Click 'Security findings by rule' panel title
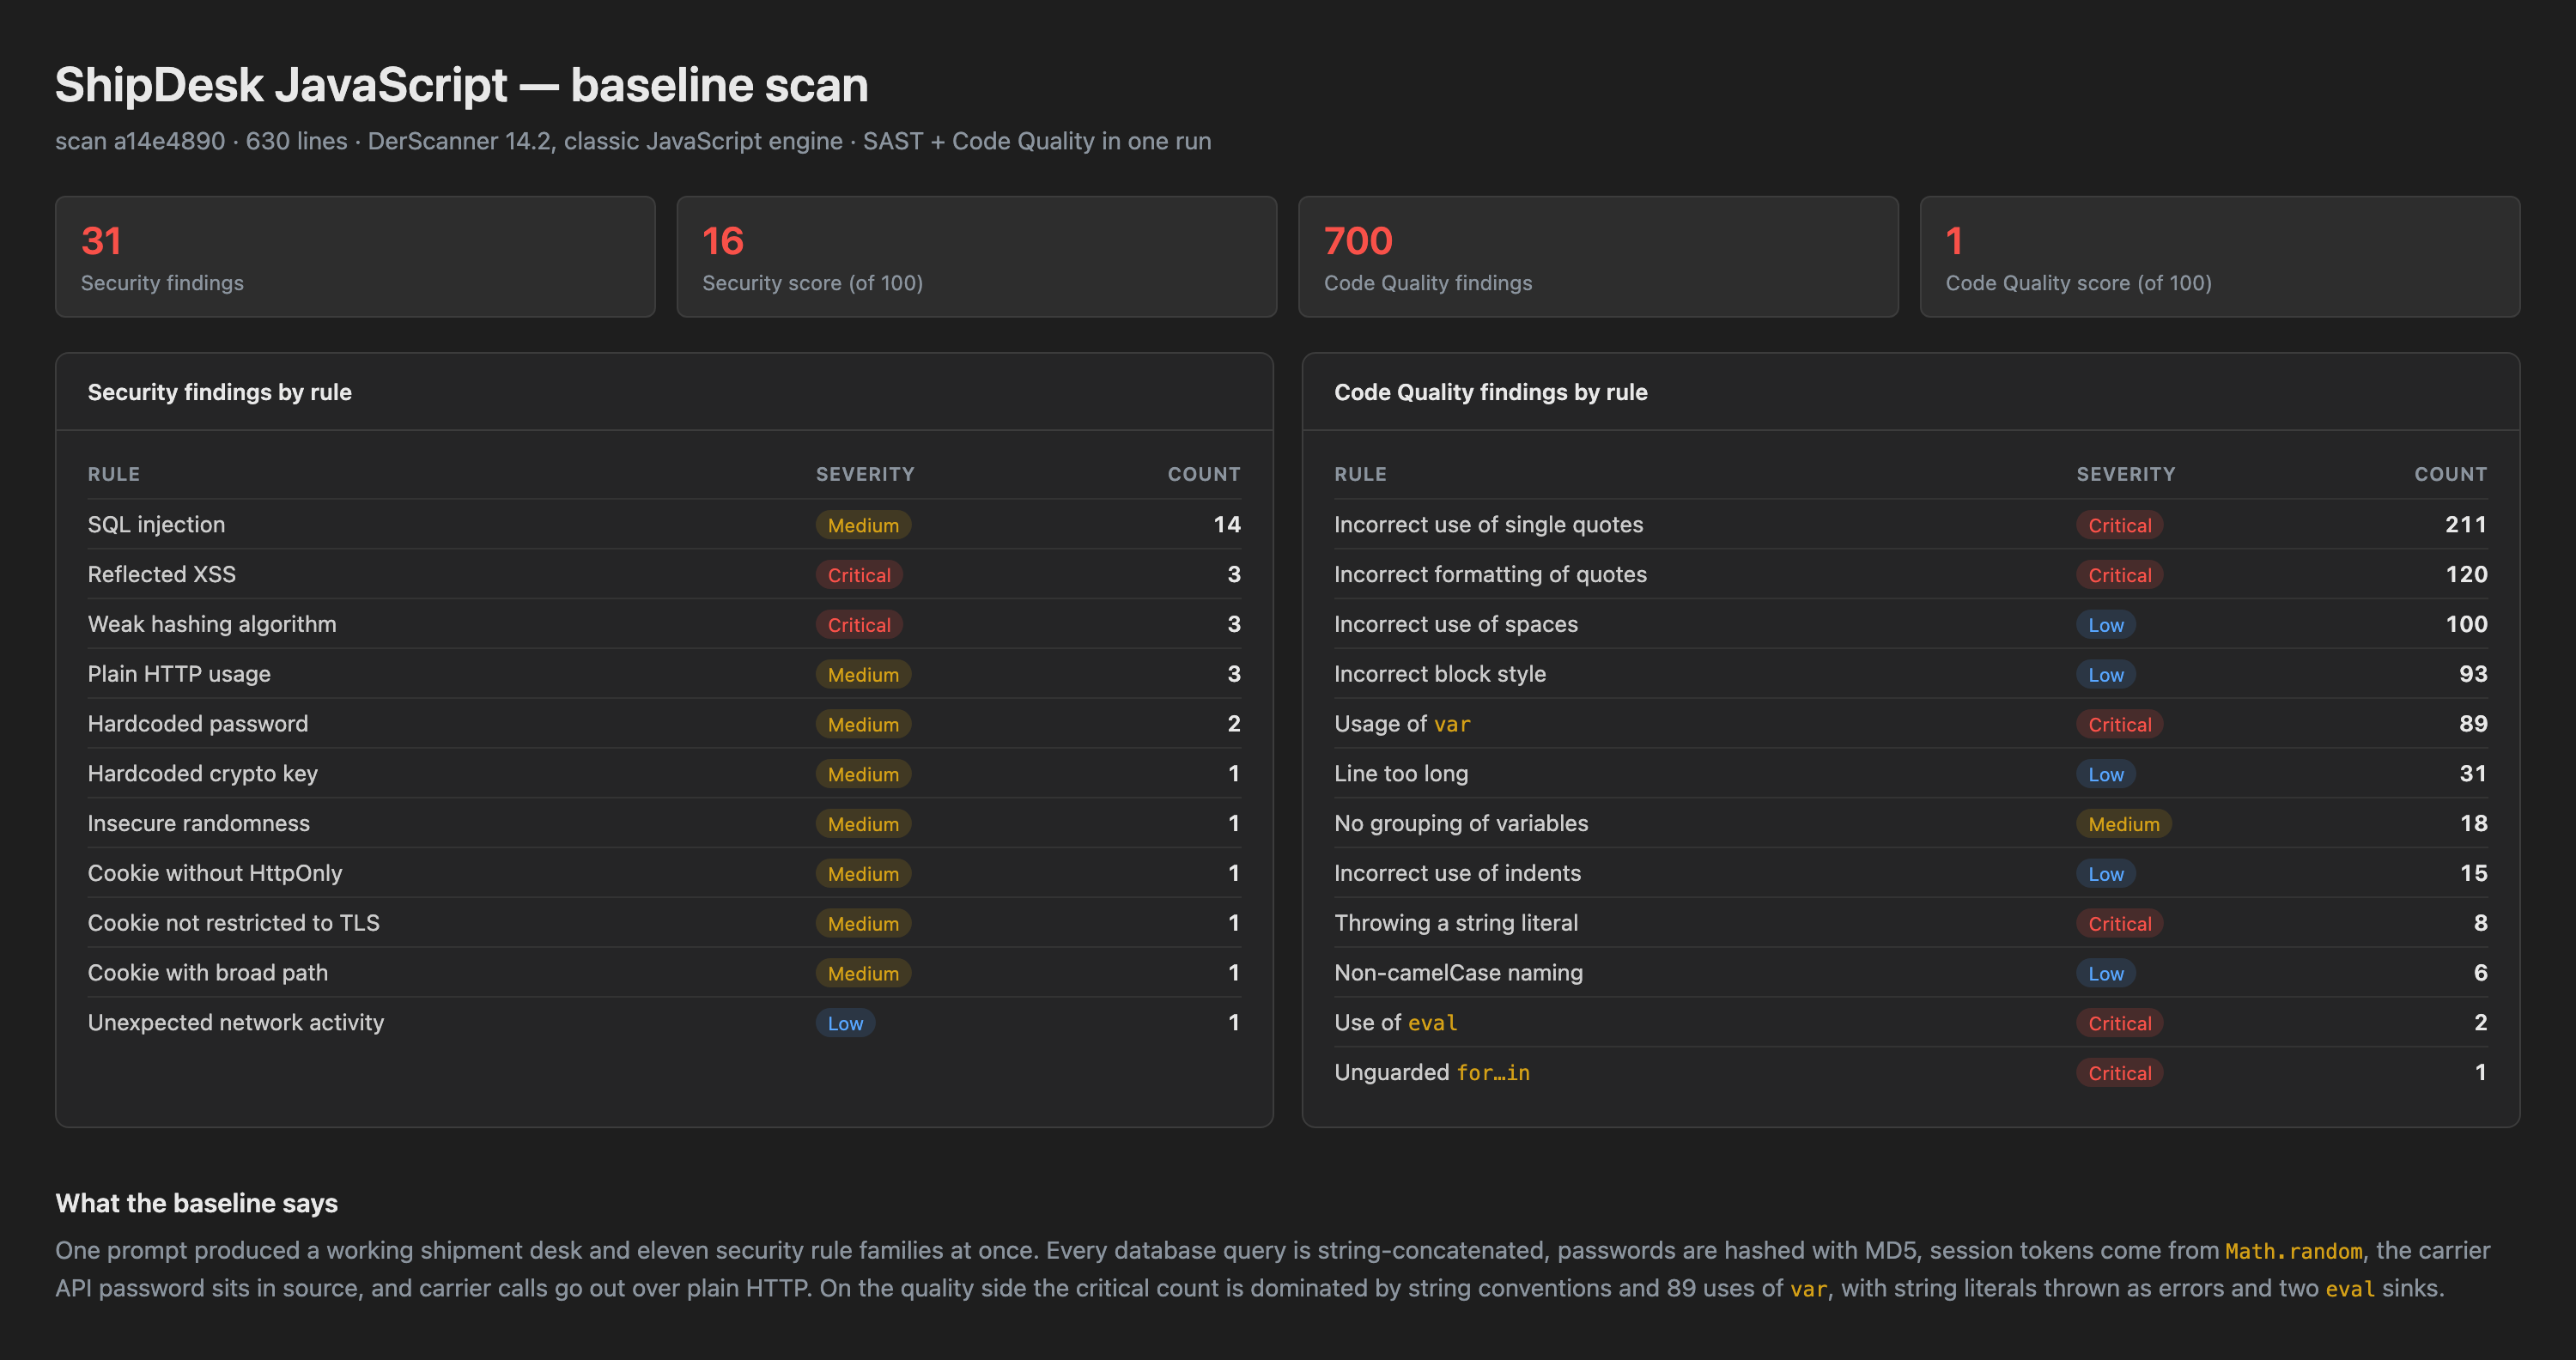 (219, 392)
